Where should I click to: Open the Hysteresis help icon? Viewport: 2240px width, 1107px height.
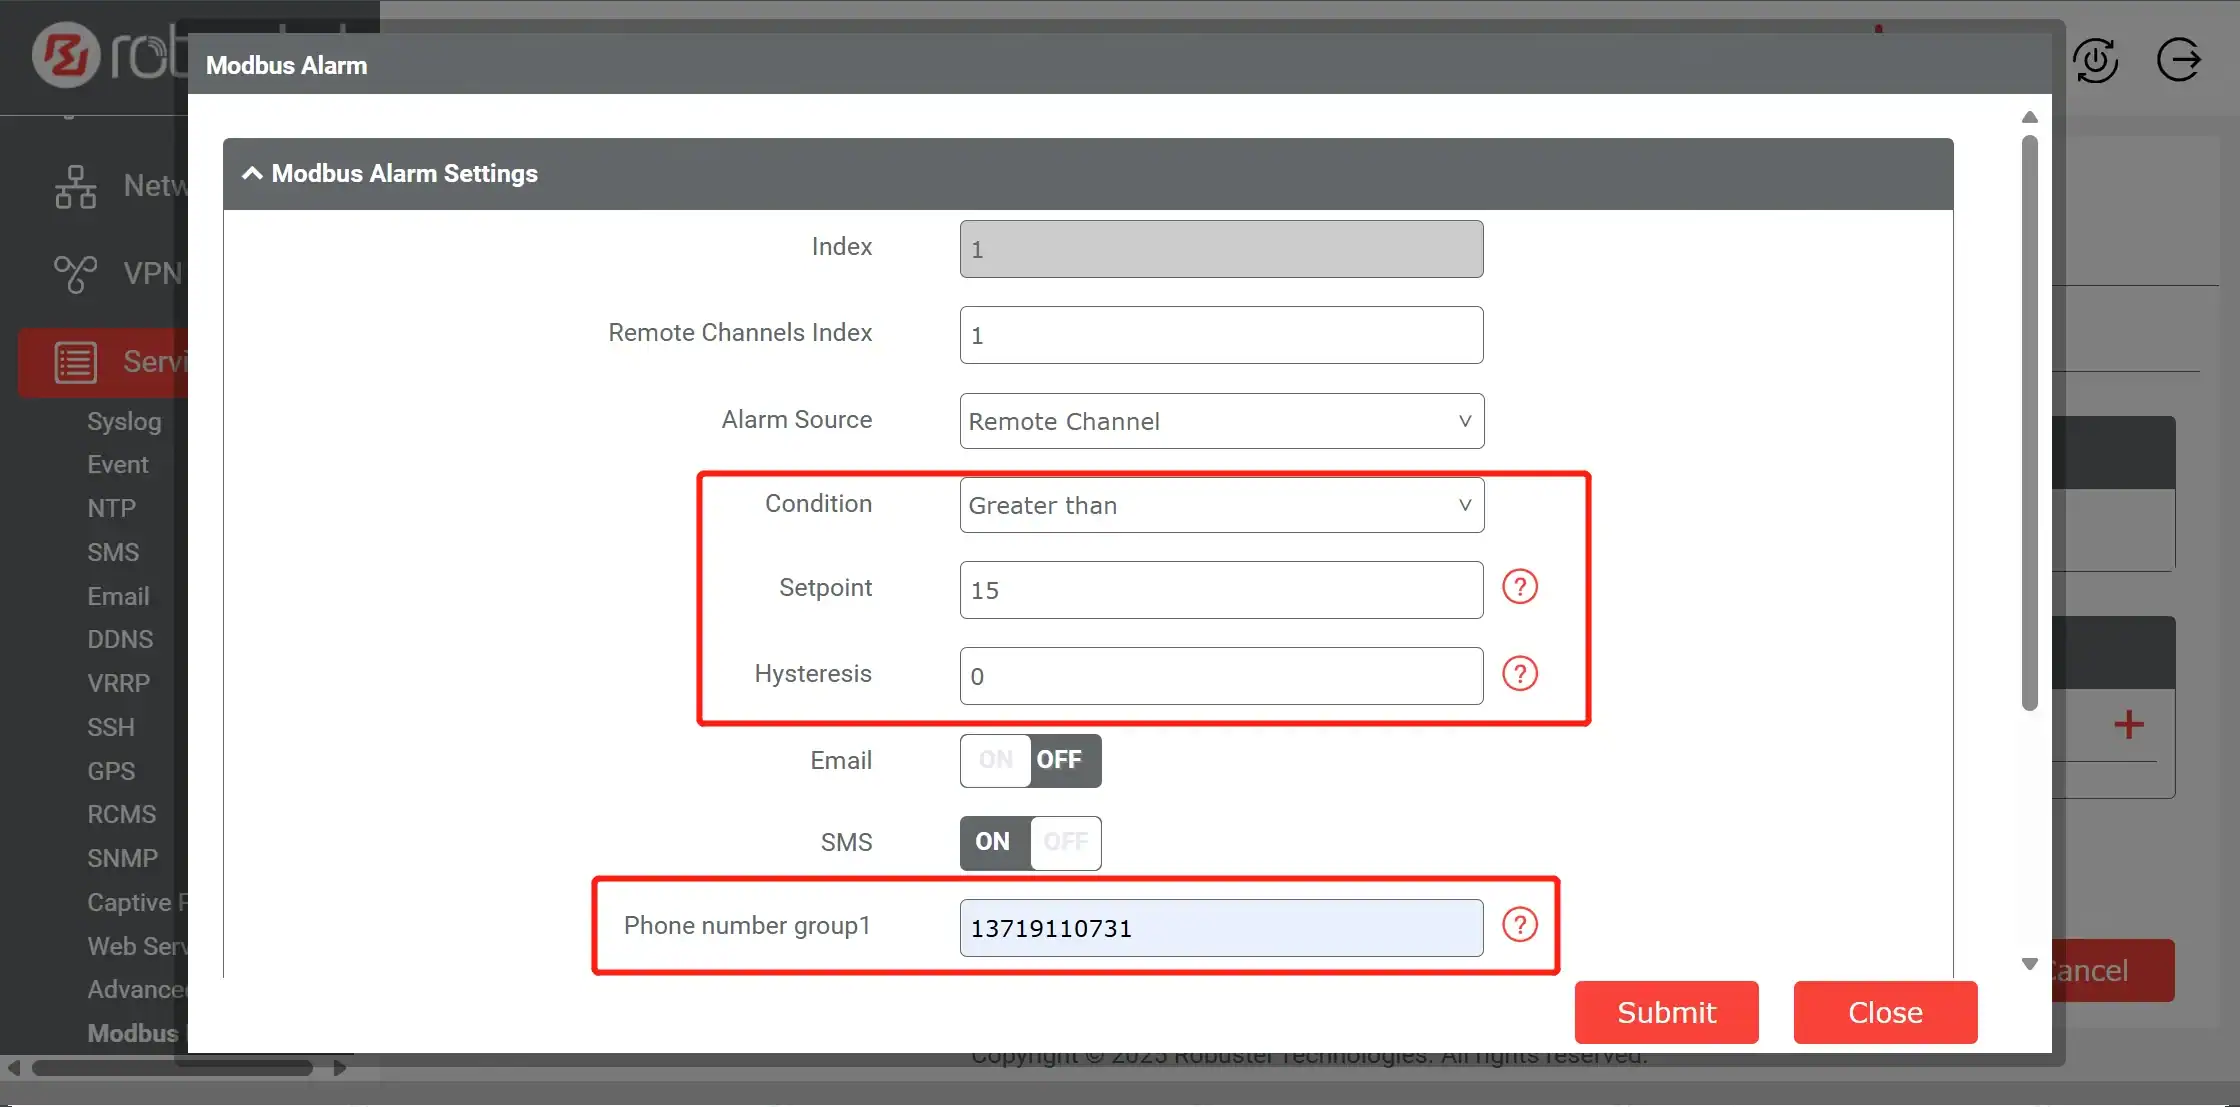pyautogui.click(x=1520, y=673)
